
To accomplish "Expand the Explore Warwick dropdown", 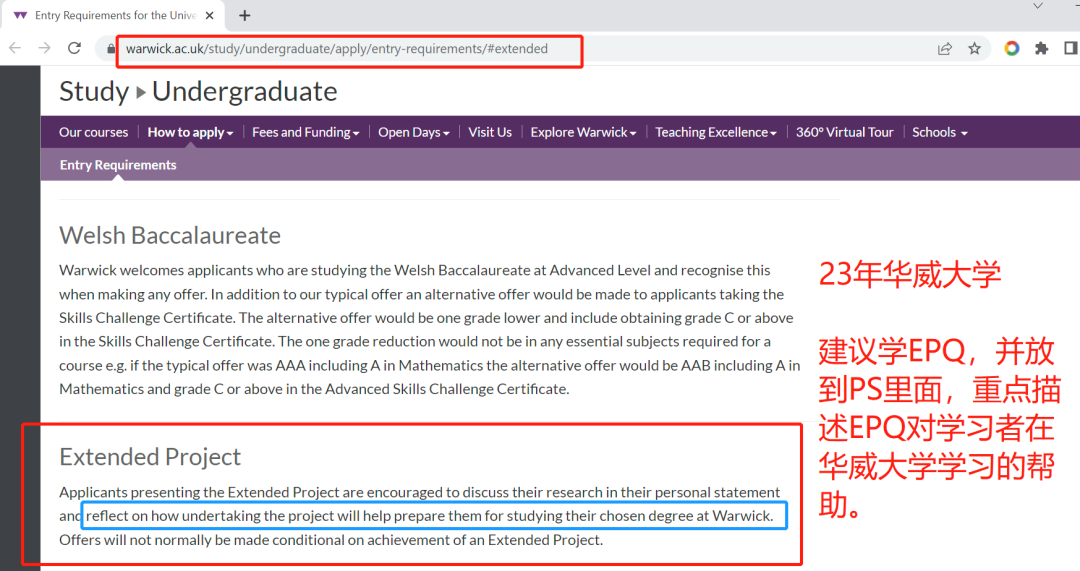I will tap(583, 132).
